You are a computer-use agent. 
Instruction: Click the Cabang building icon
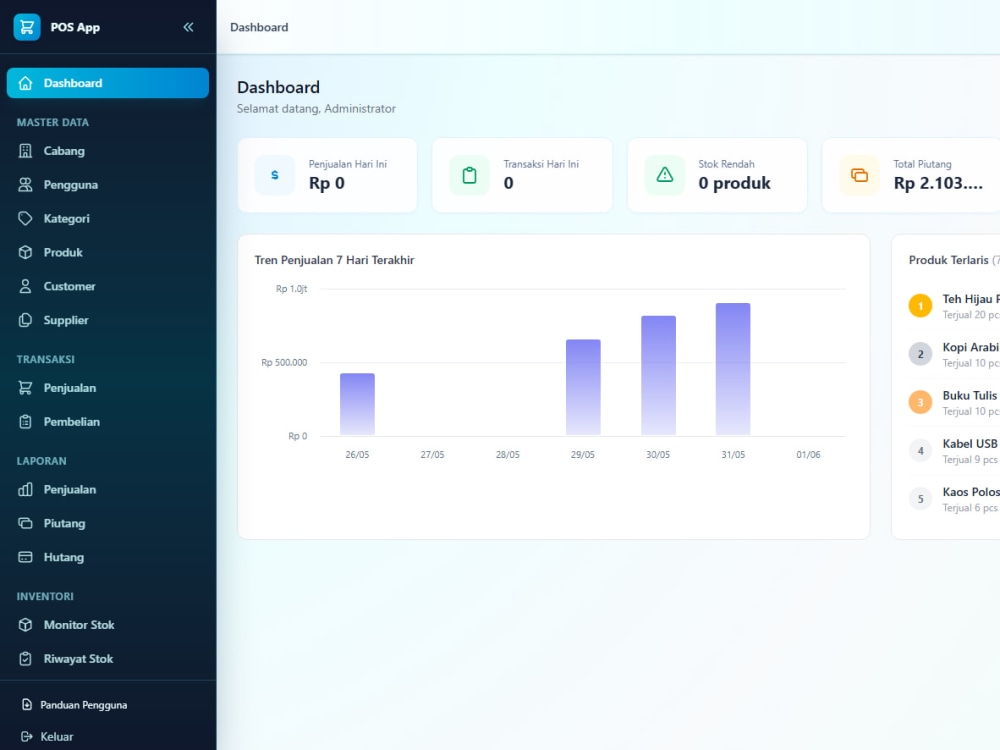click(26, 151)
